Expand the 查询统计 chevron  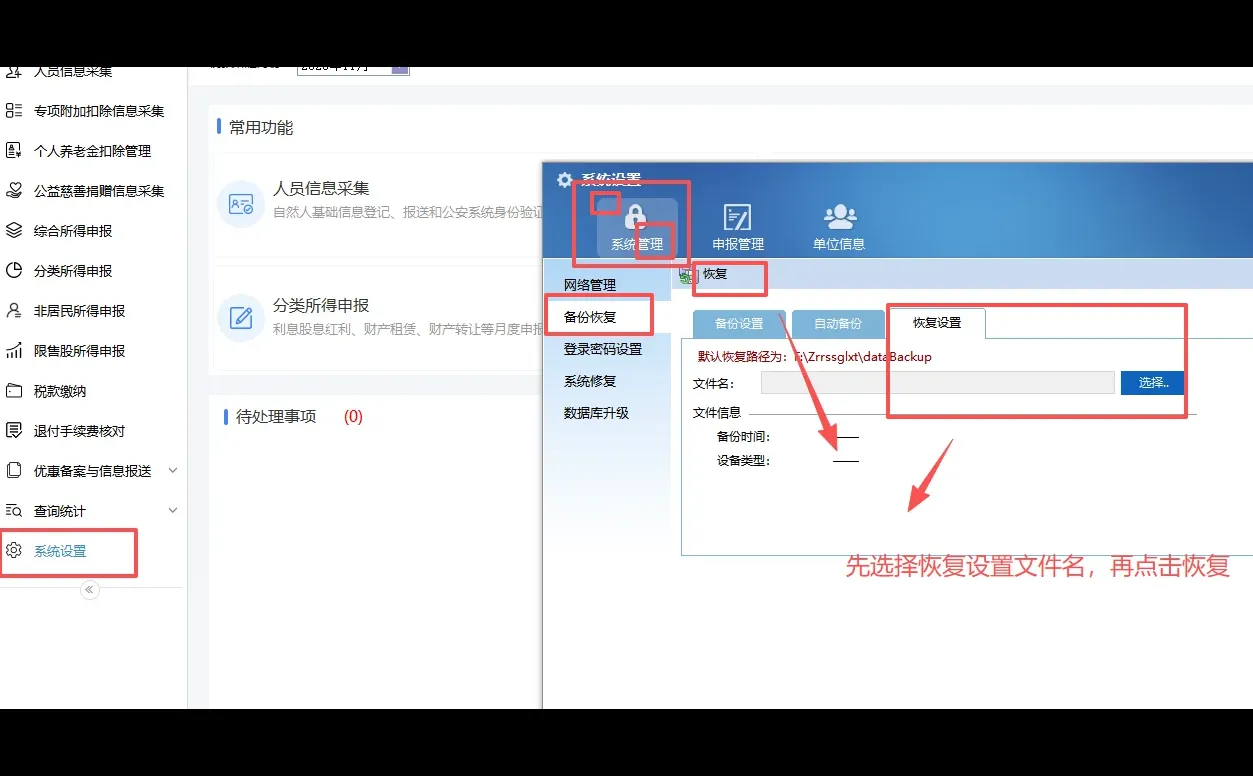pos(171,510)
